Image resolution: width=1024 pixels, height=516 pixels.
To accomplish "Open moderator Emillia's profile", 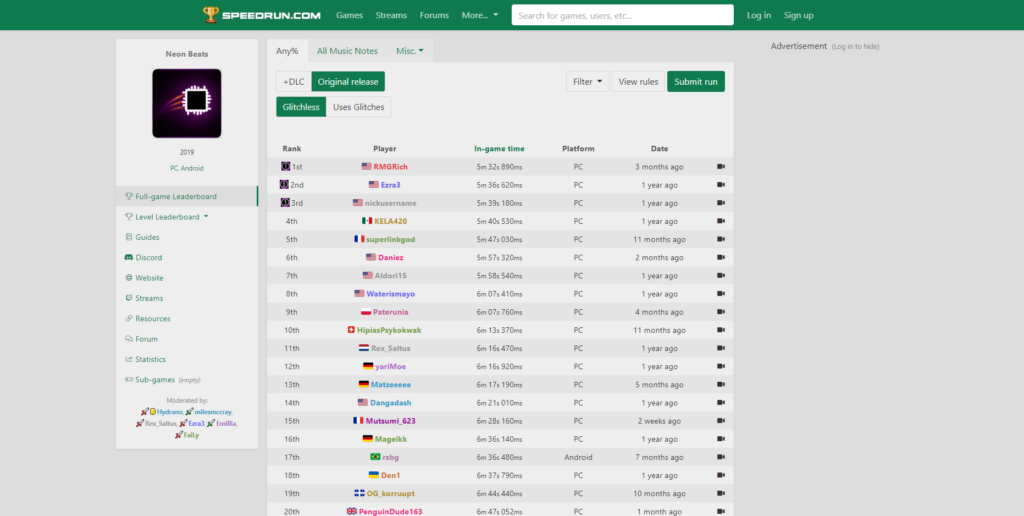I will pos(225,423).
